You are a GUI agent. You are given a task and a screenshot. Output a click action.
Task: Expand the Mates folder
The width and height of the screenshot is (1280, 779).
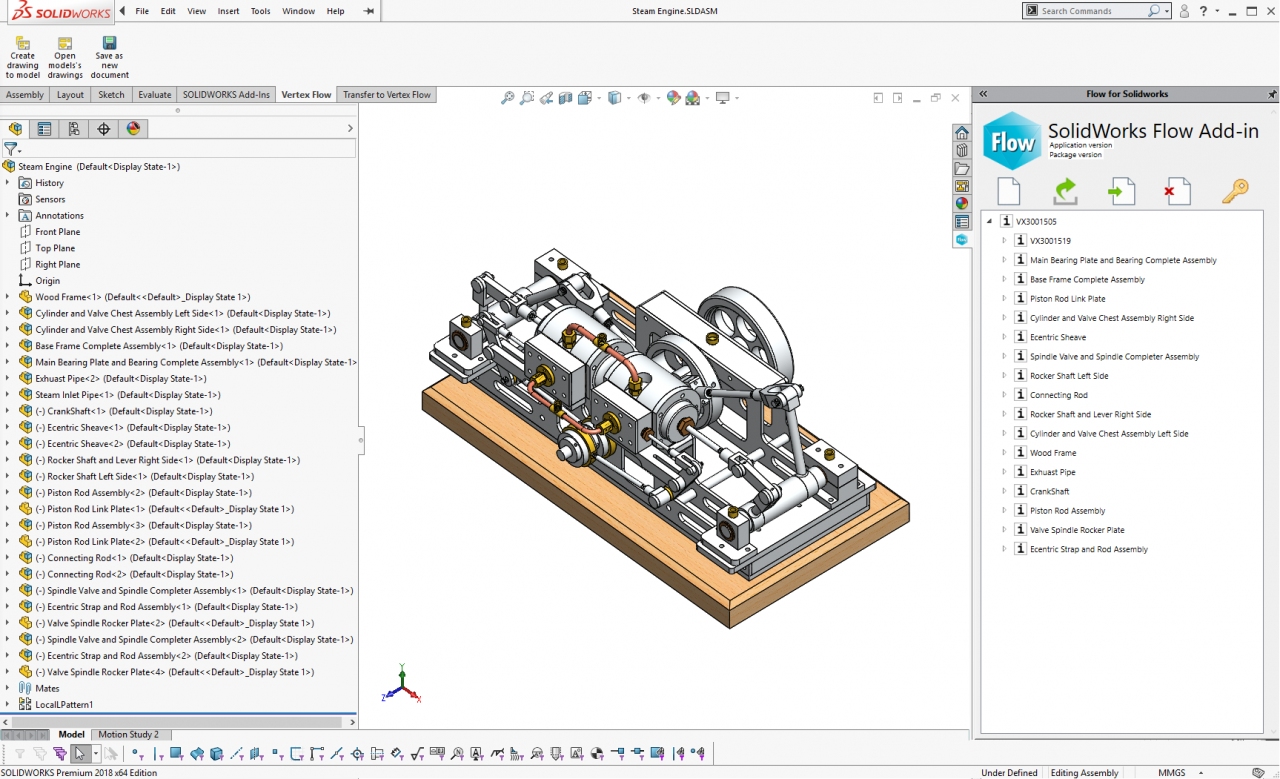(9, 688)
